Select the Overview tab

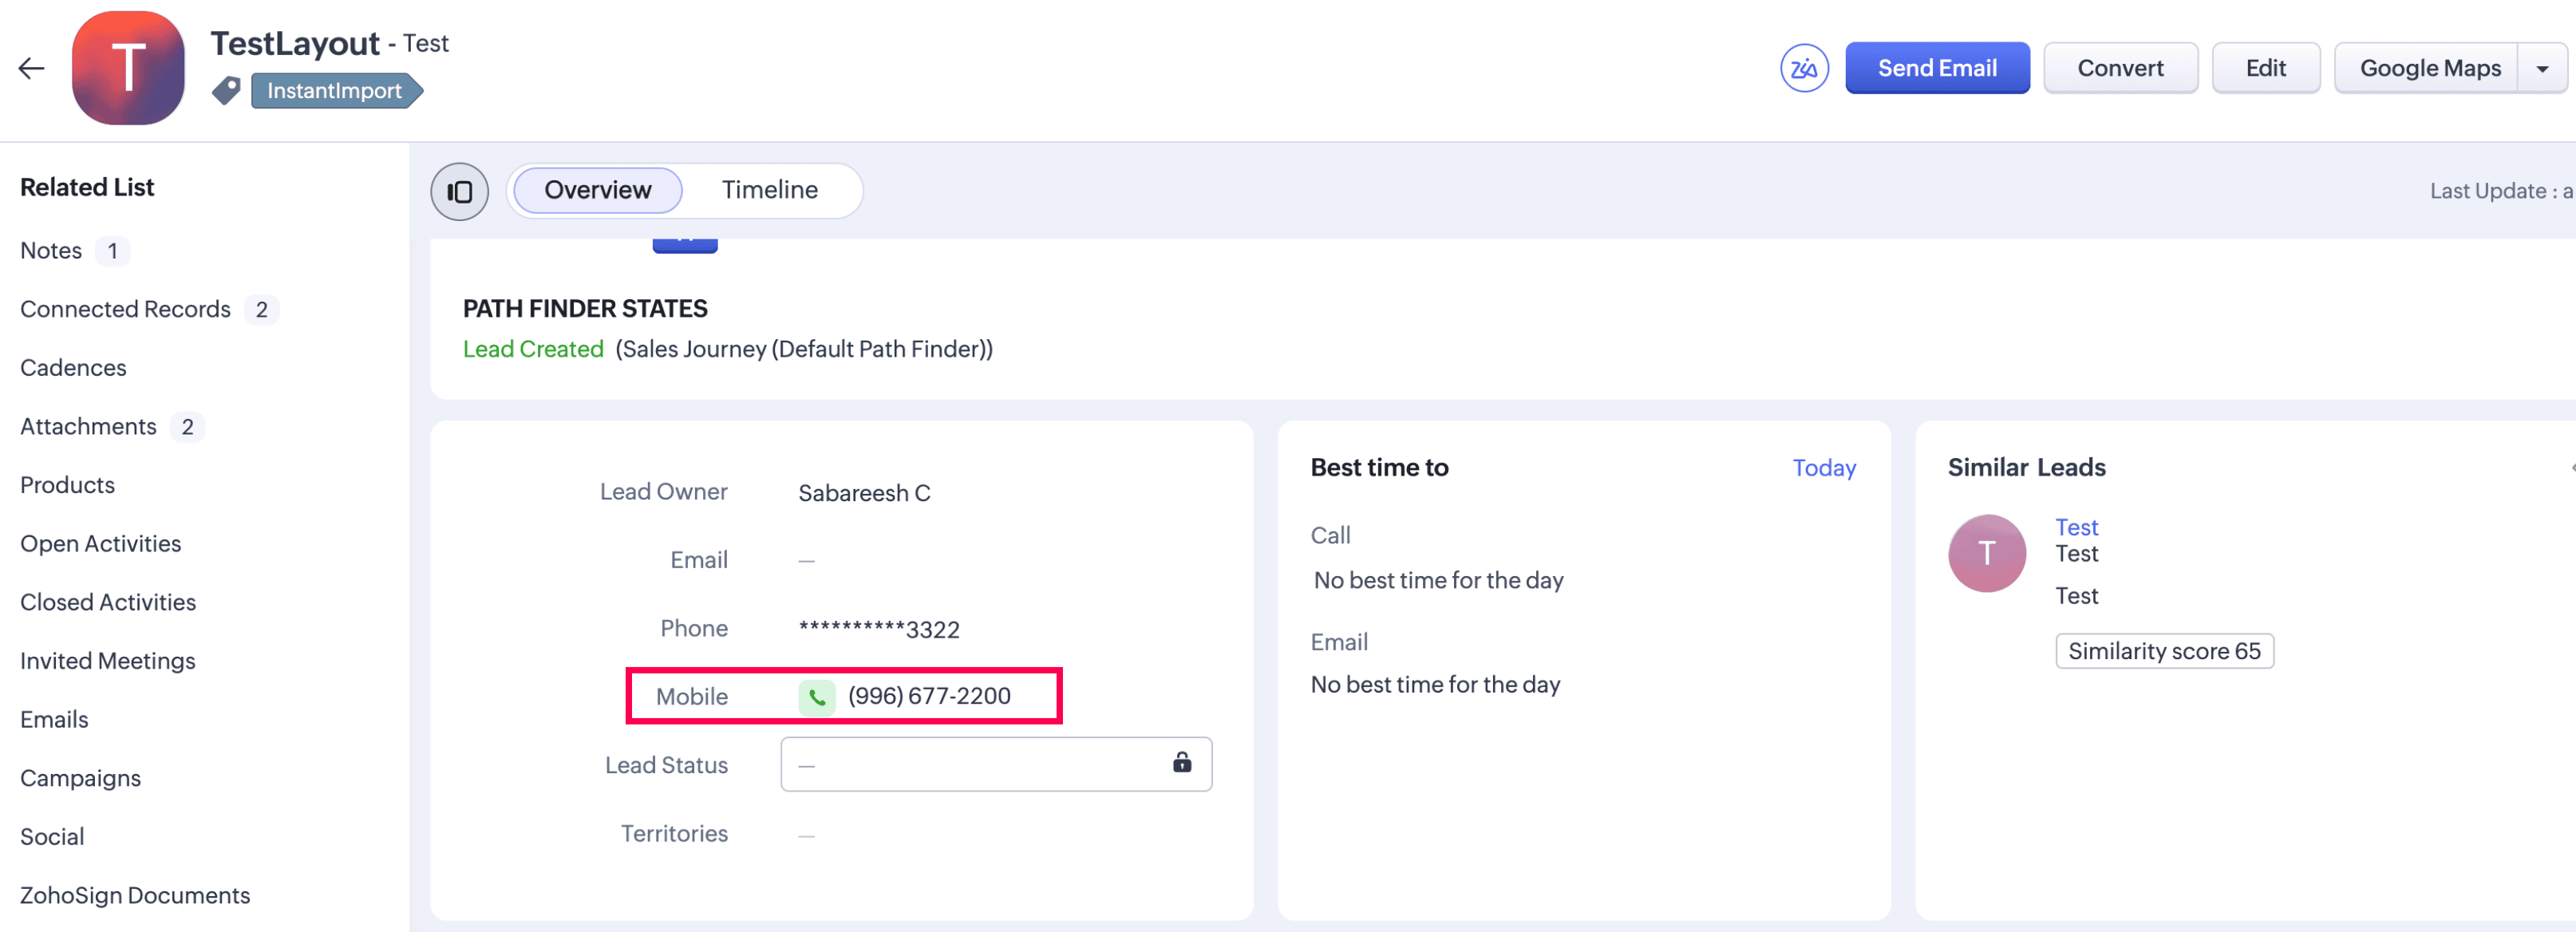(x=597, y=190)
